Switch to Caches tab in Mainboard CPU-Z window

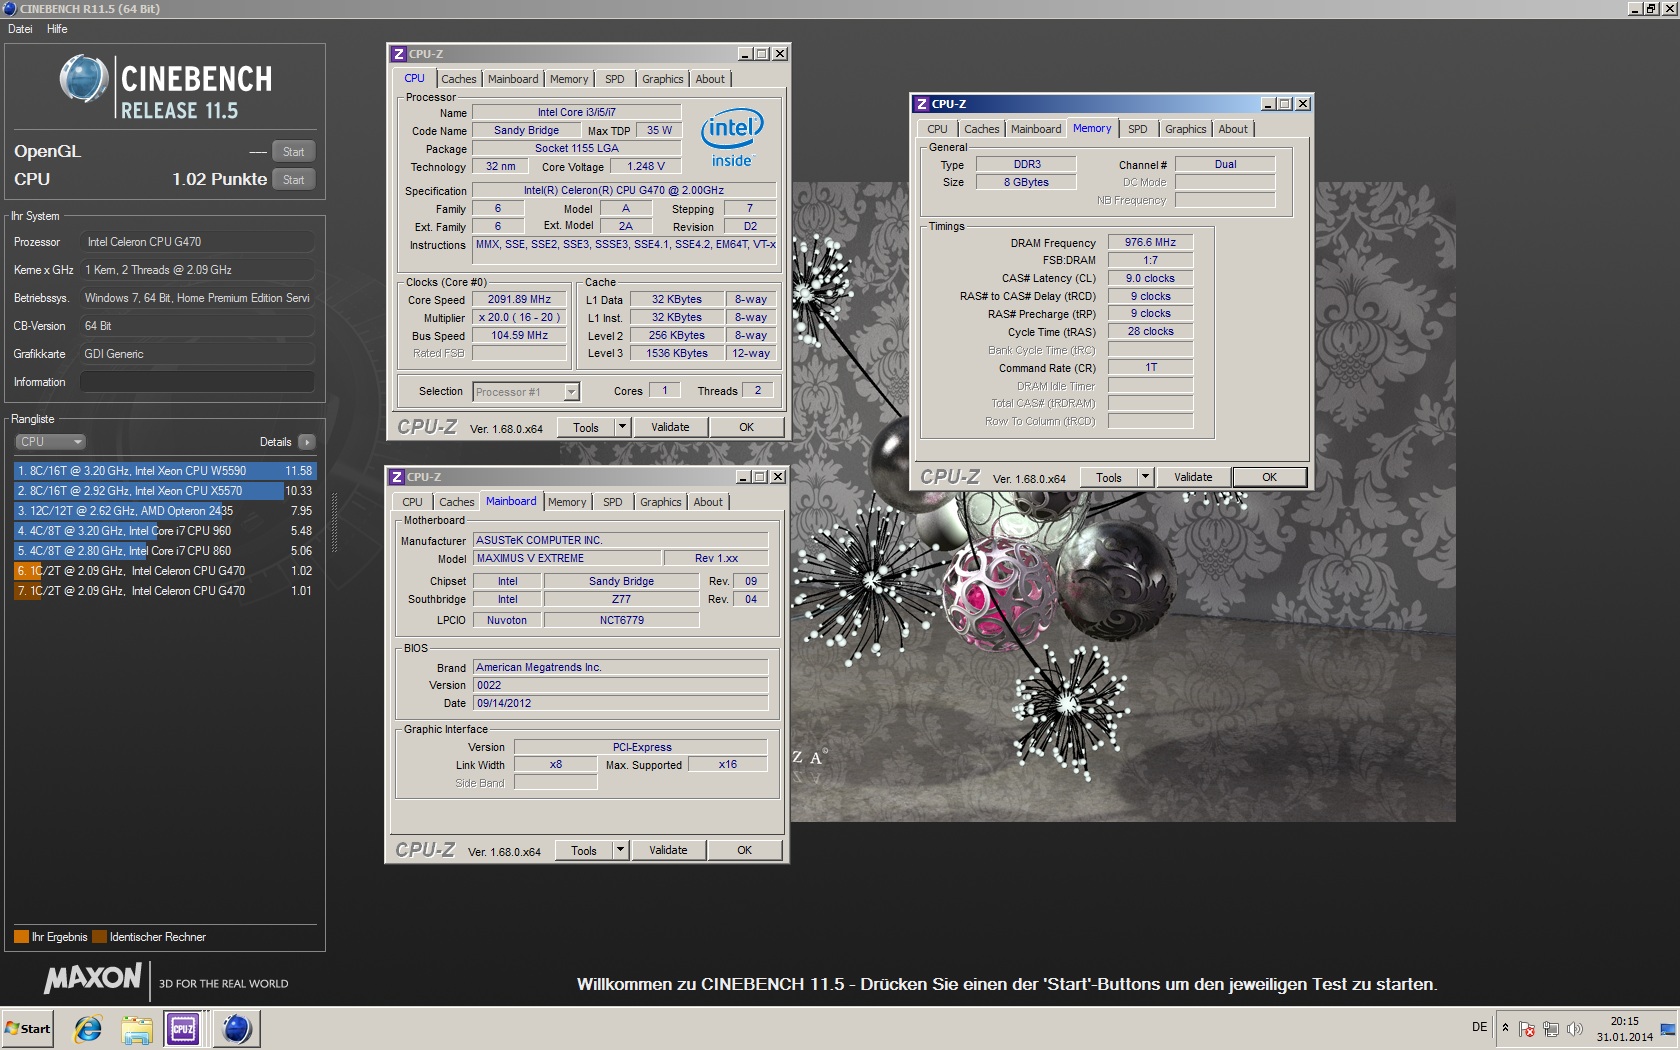coord(457,502)
